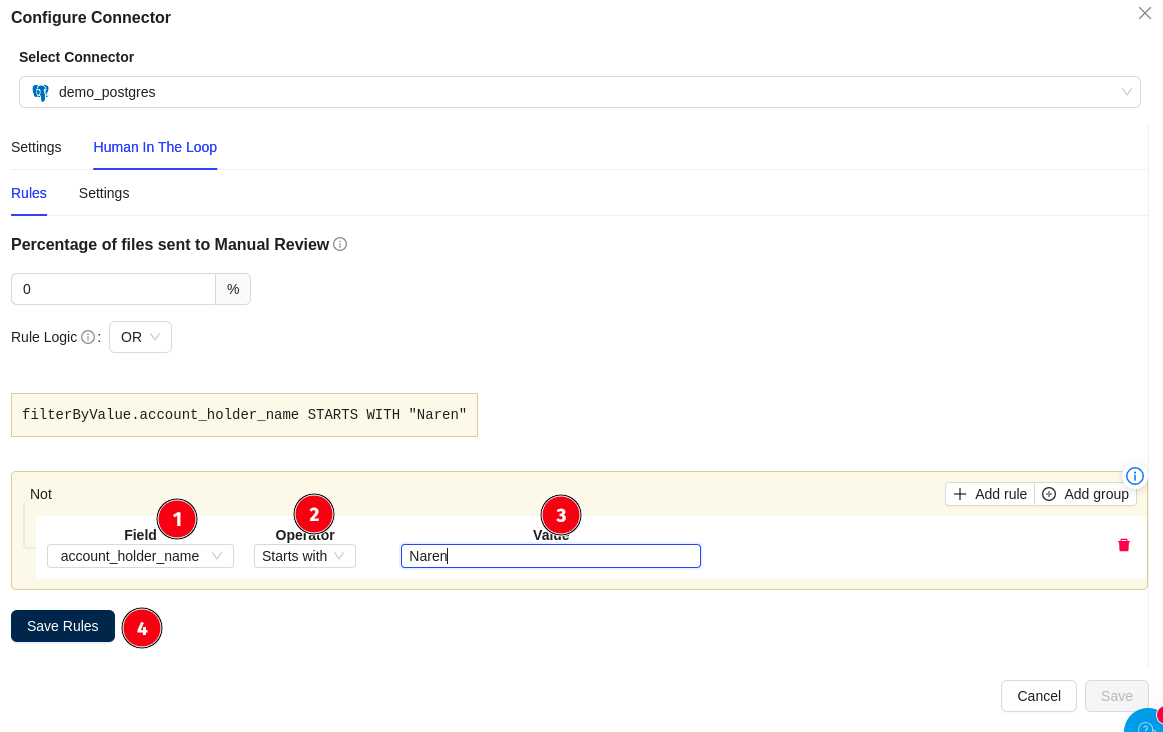Open the Rule Logic OR dropdown

click(140, 337)
